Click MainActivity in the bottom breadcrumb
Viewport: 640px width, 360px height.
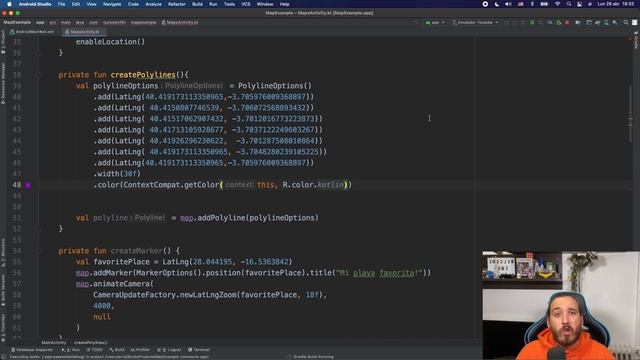pyautogui.click(x=53, y=342)
